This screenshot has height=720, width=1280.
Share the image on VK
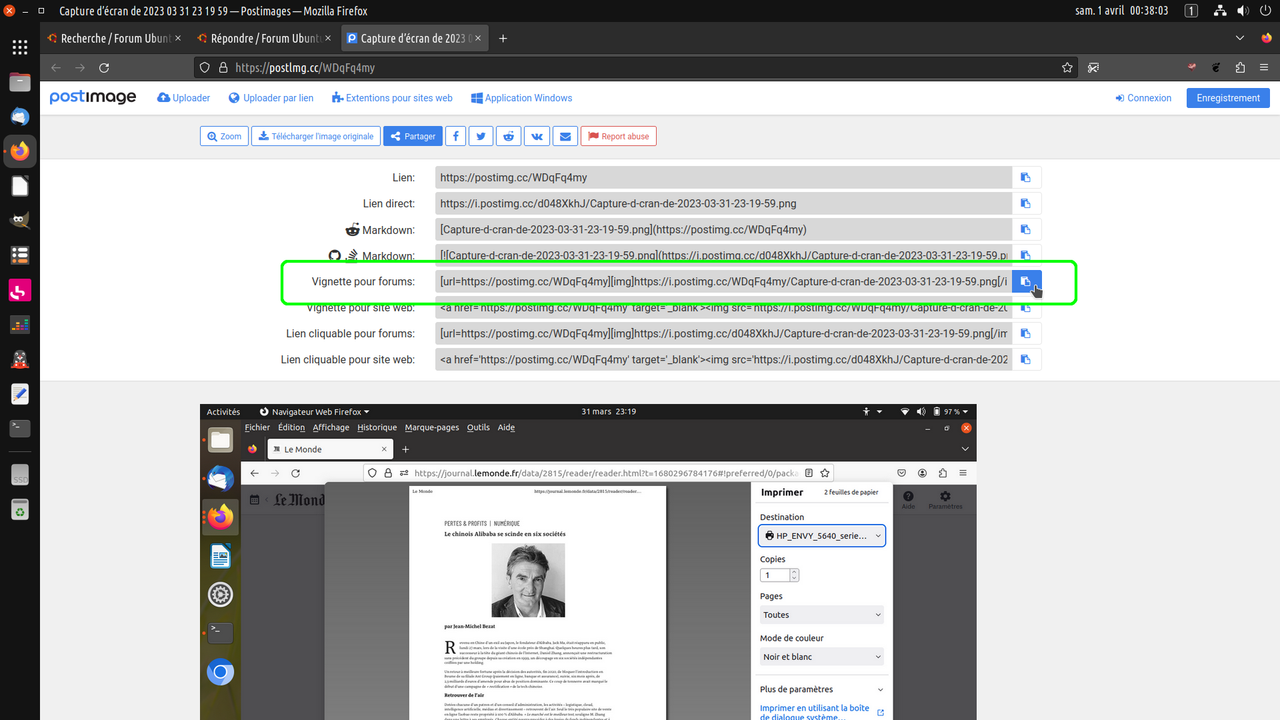[x=538, y=136]
